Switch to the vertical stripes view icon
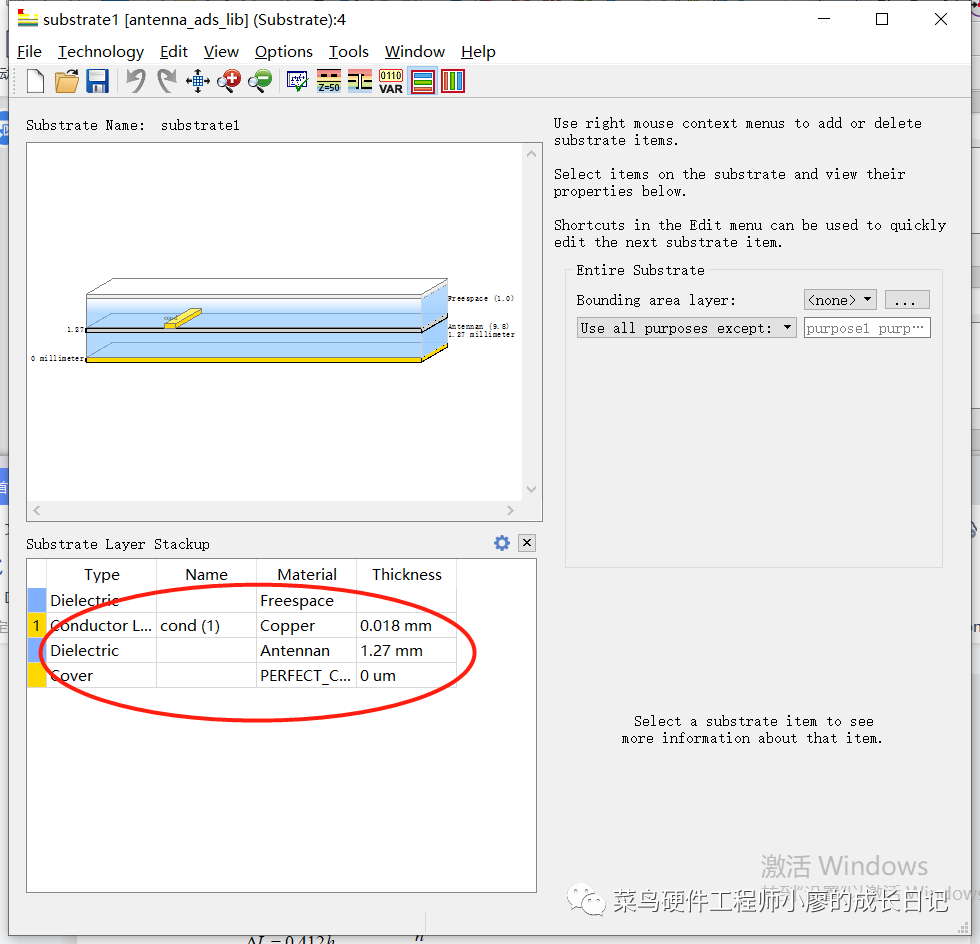The width and height of the screenshot is (980, 944). pos(453,81)
